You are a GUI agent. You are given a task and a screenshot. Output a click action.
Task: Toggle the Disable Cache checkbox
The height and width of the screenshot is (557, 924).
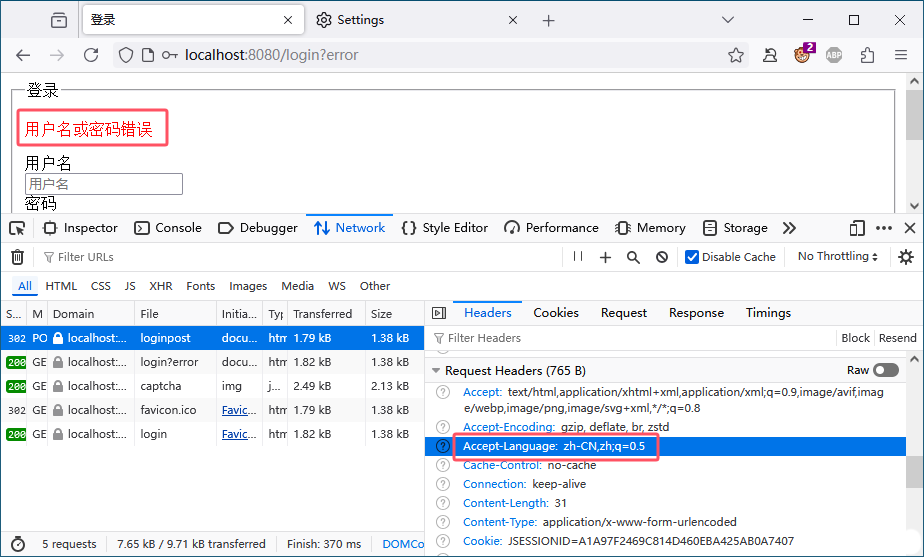coord(692,257)
